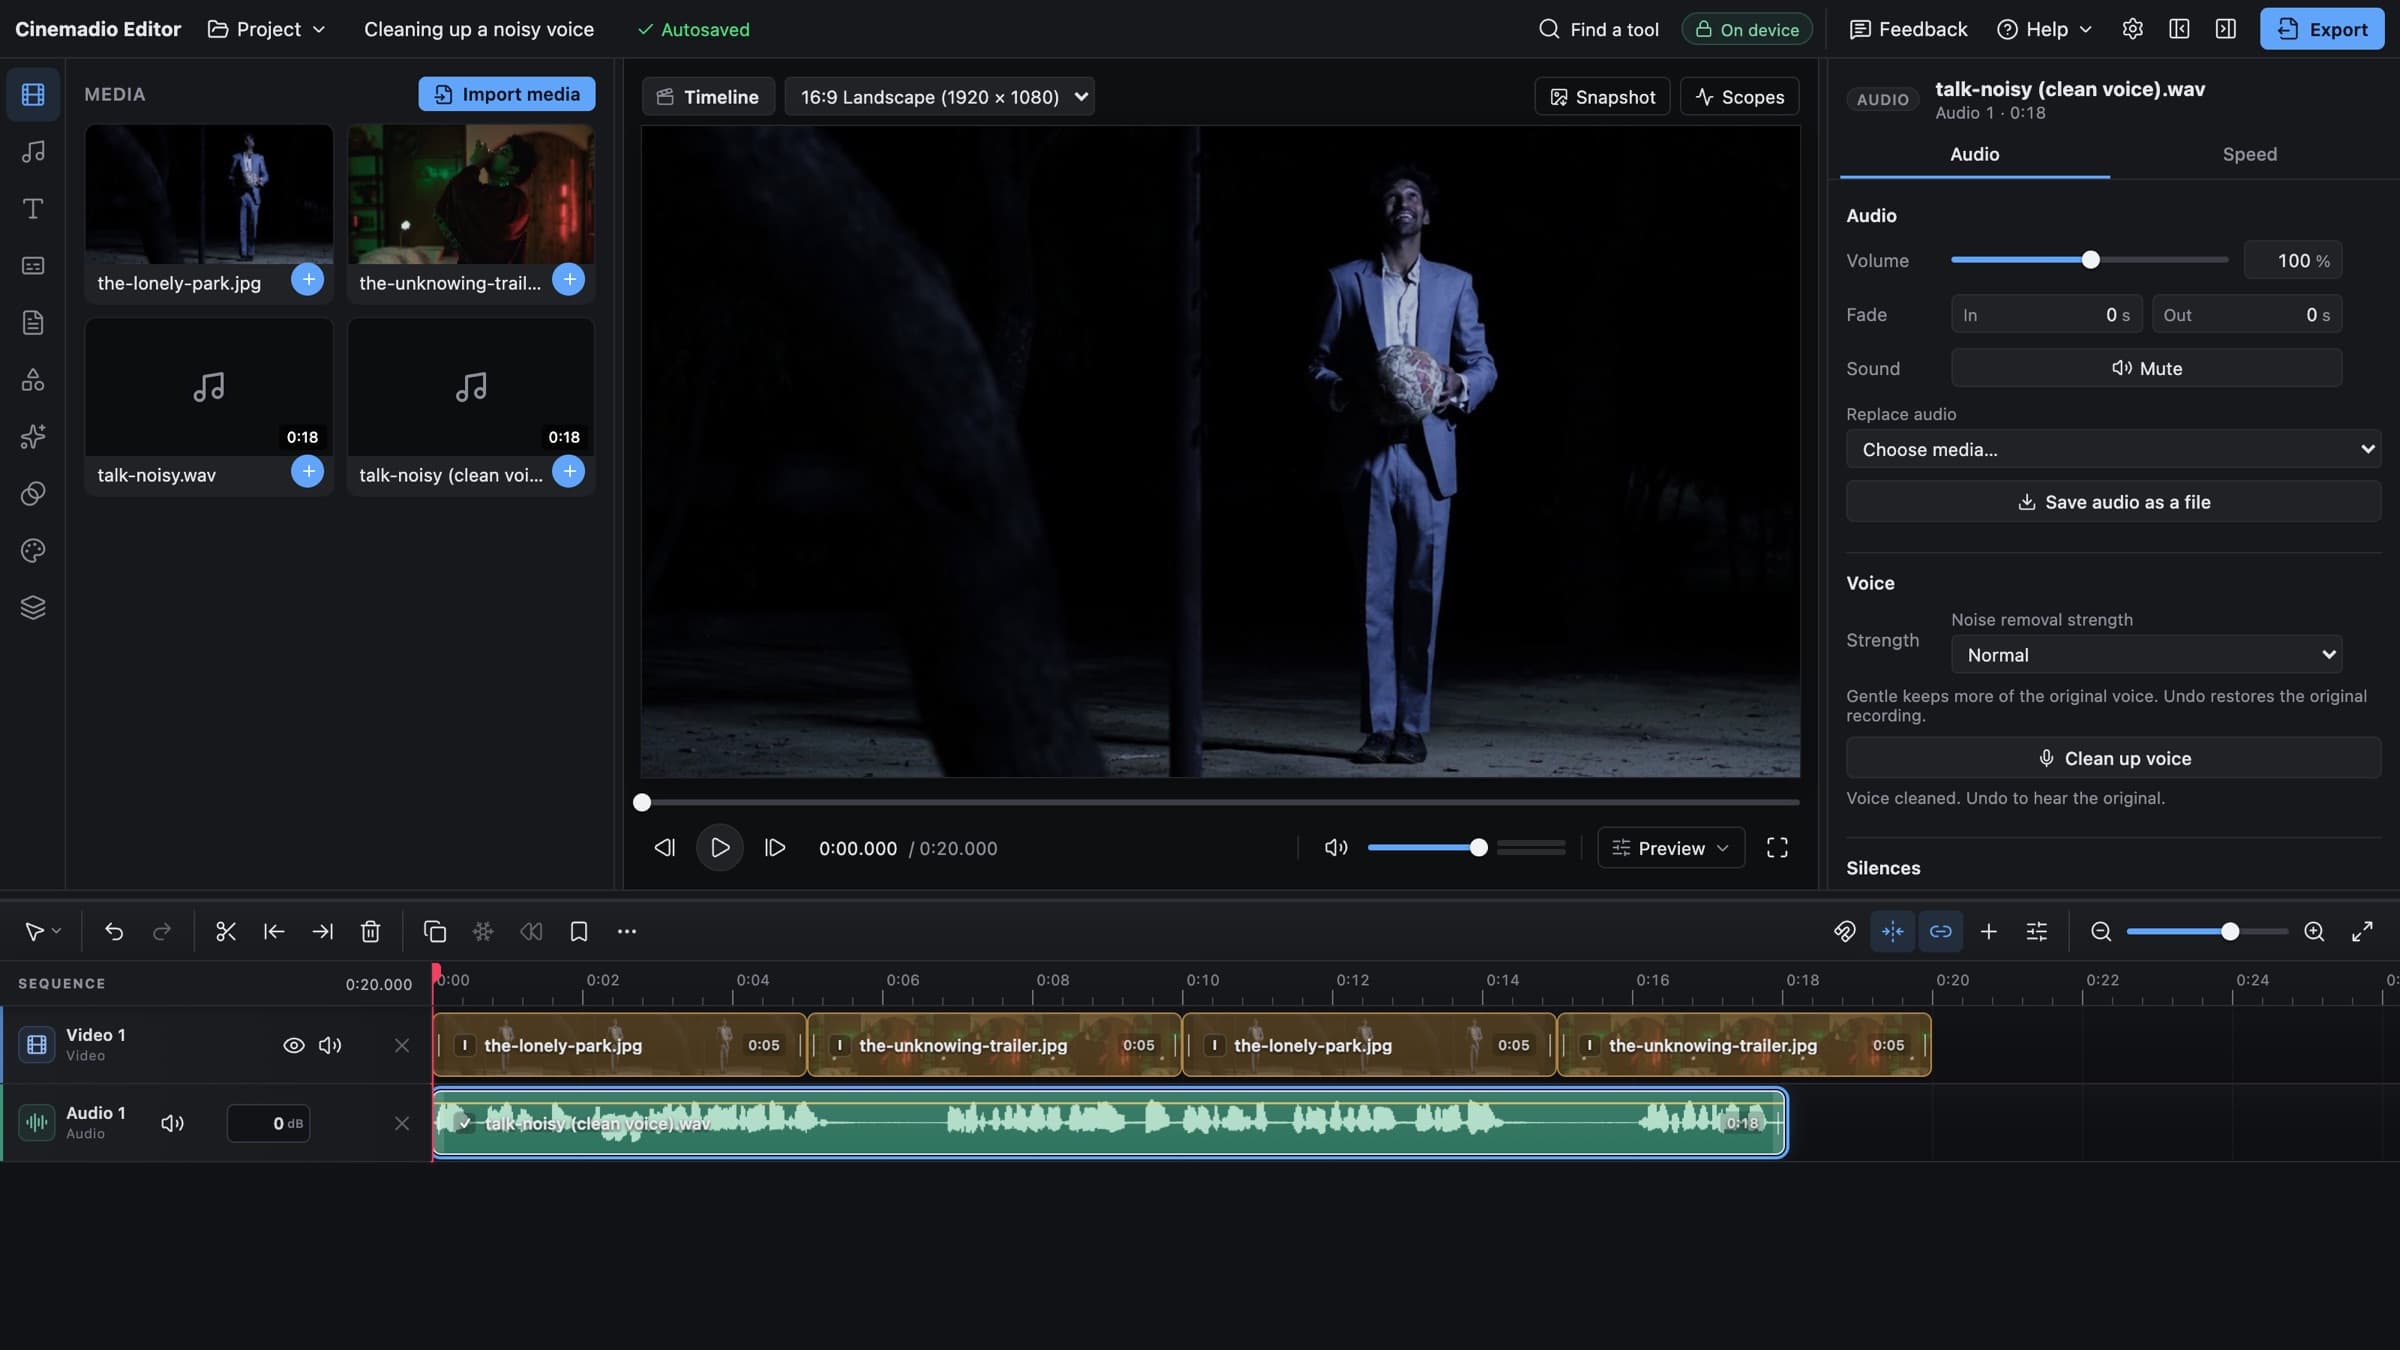
Task: Open the settings gear in top bar
Action: click(x=2132, y=29)
